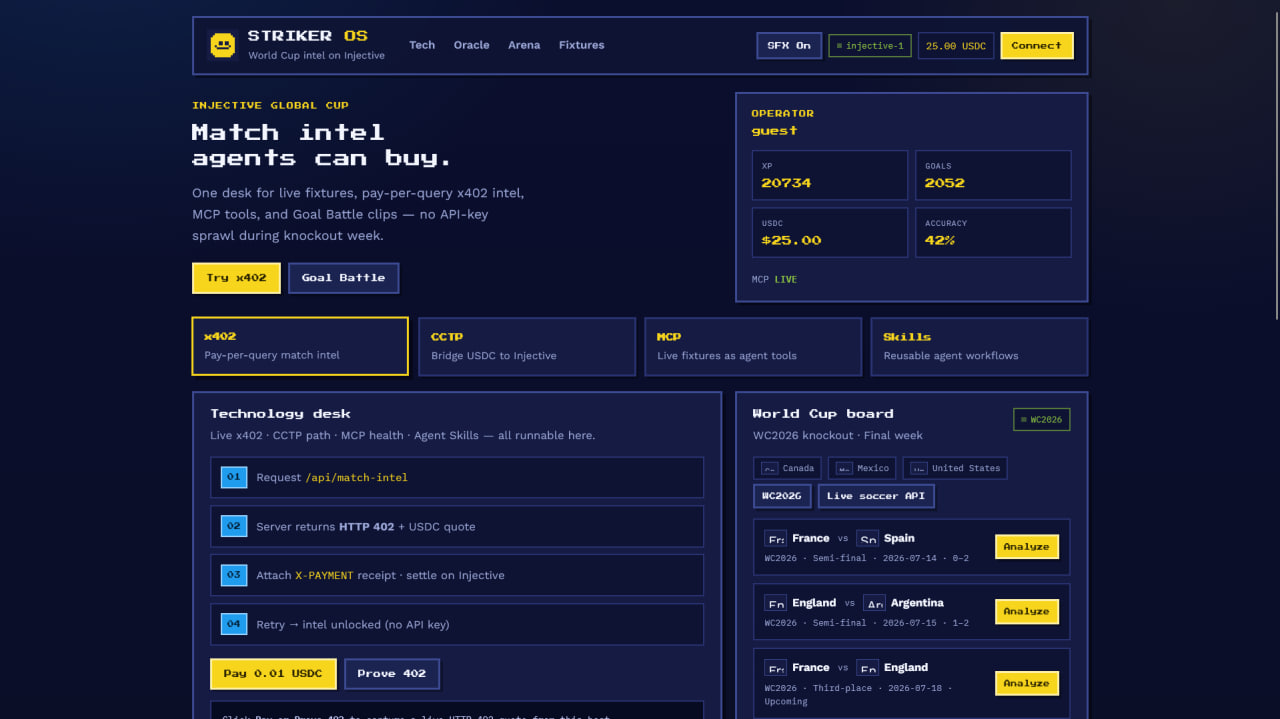Click the MCP LIVE status text

point(774,279)
